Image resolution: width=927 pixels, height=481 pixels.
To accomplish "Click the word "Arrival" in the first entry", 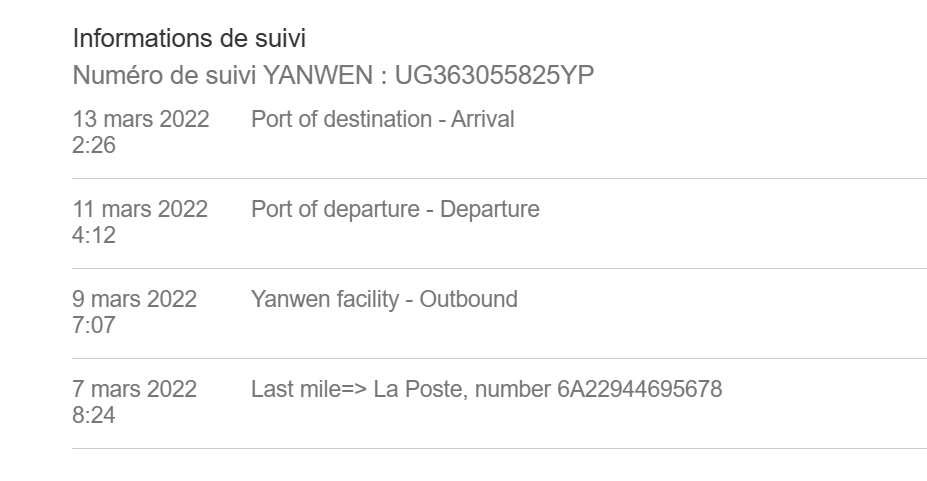I will [x=483, y=120].
